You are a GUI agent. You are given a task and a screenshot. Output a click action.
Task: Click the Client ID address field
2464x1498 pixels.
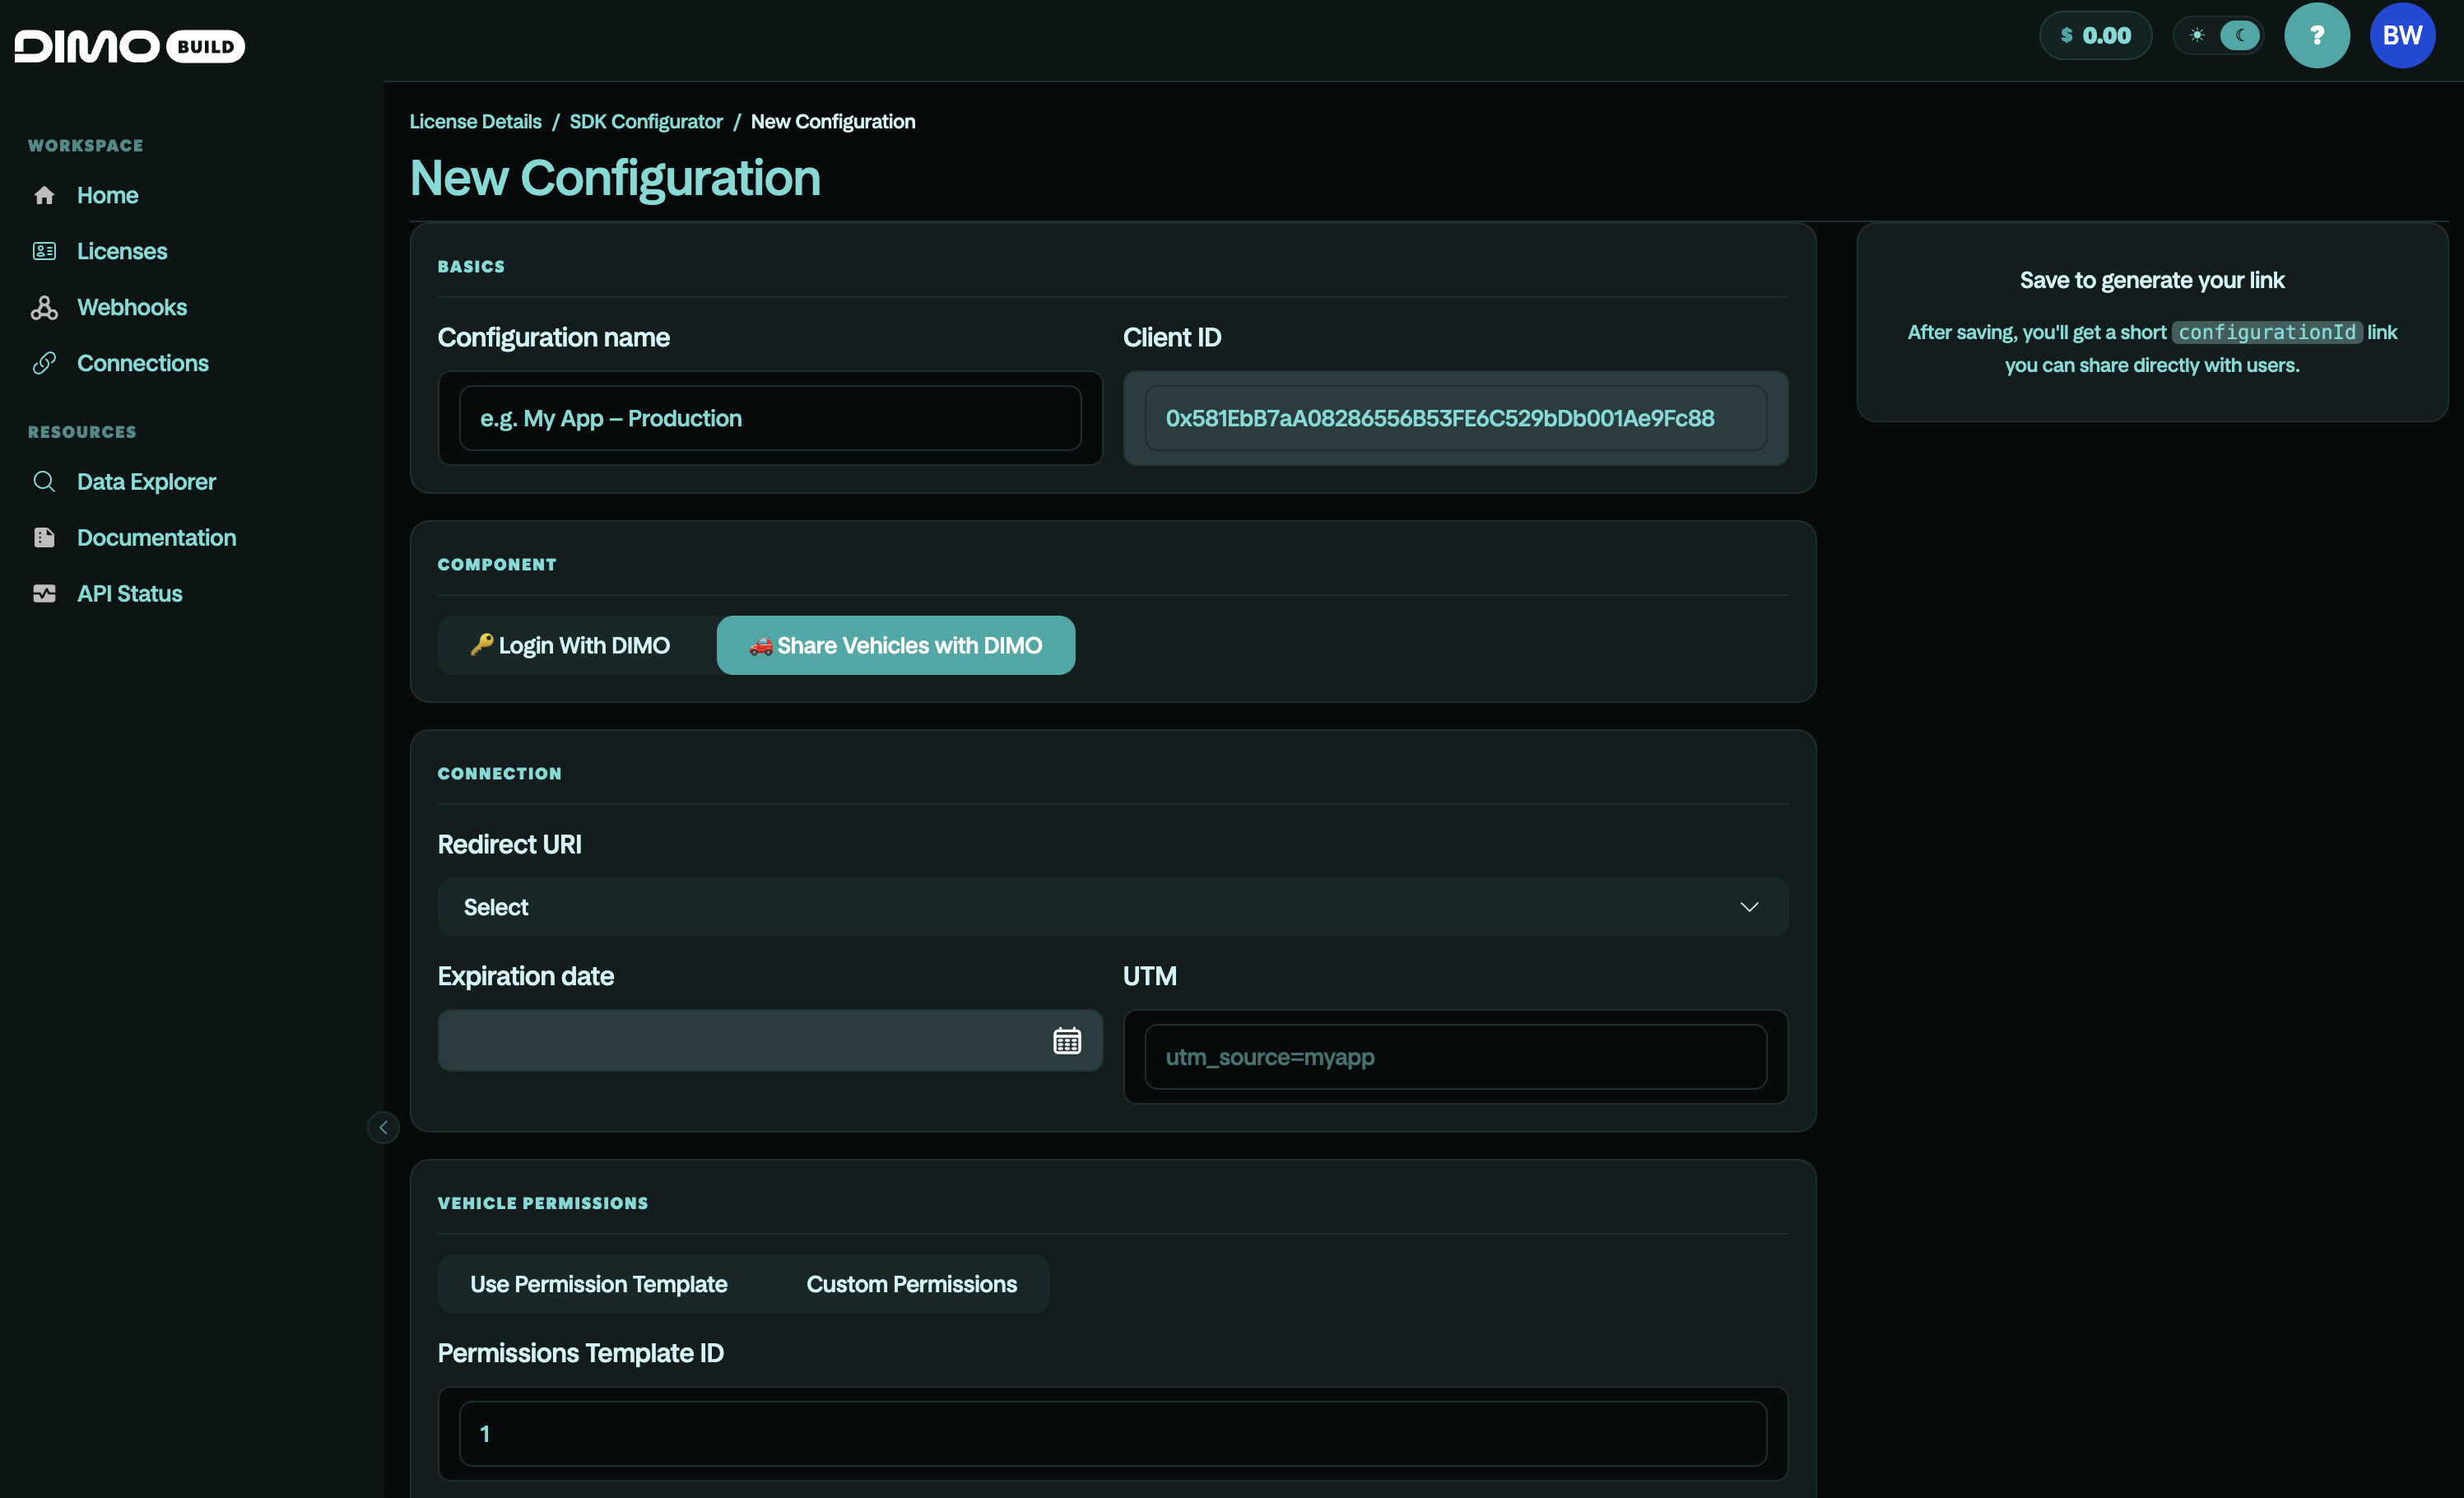tap(1455, 418)
